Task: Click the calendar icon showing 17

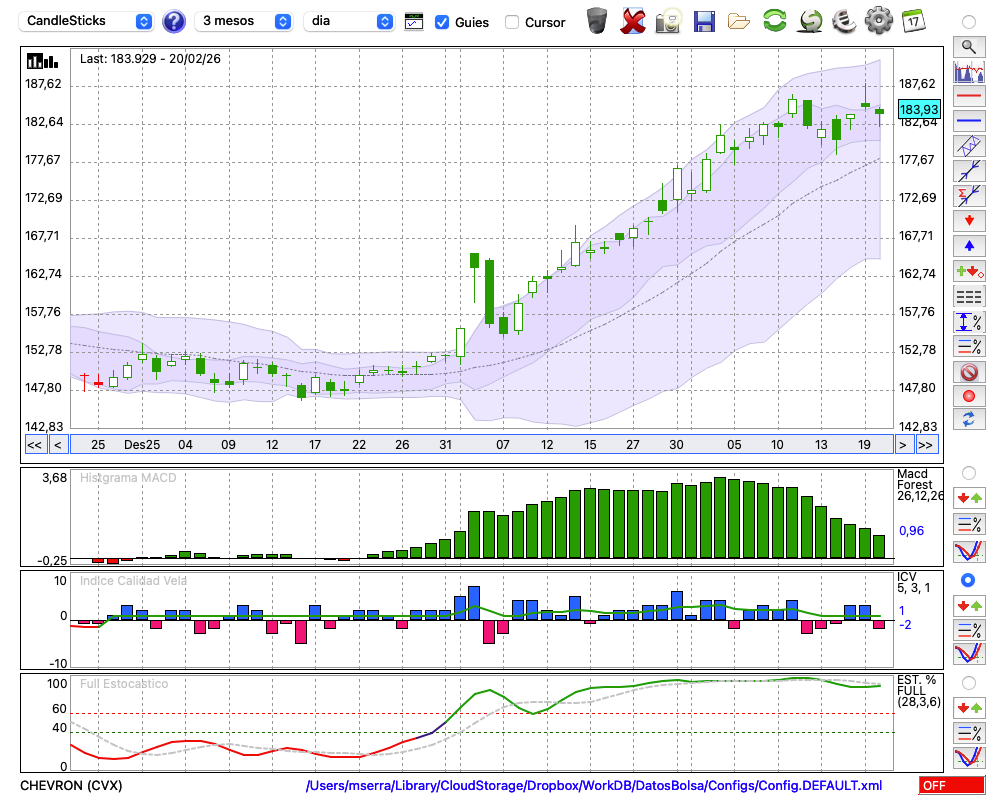Action: (x=912, y=20)
